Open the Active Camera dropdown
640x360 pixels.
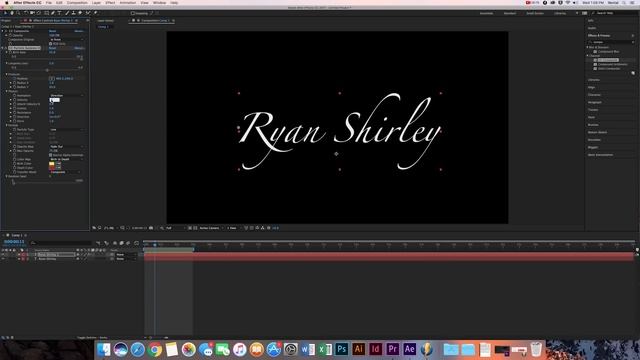(211, 228)
